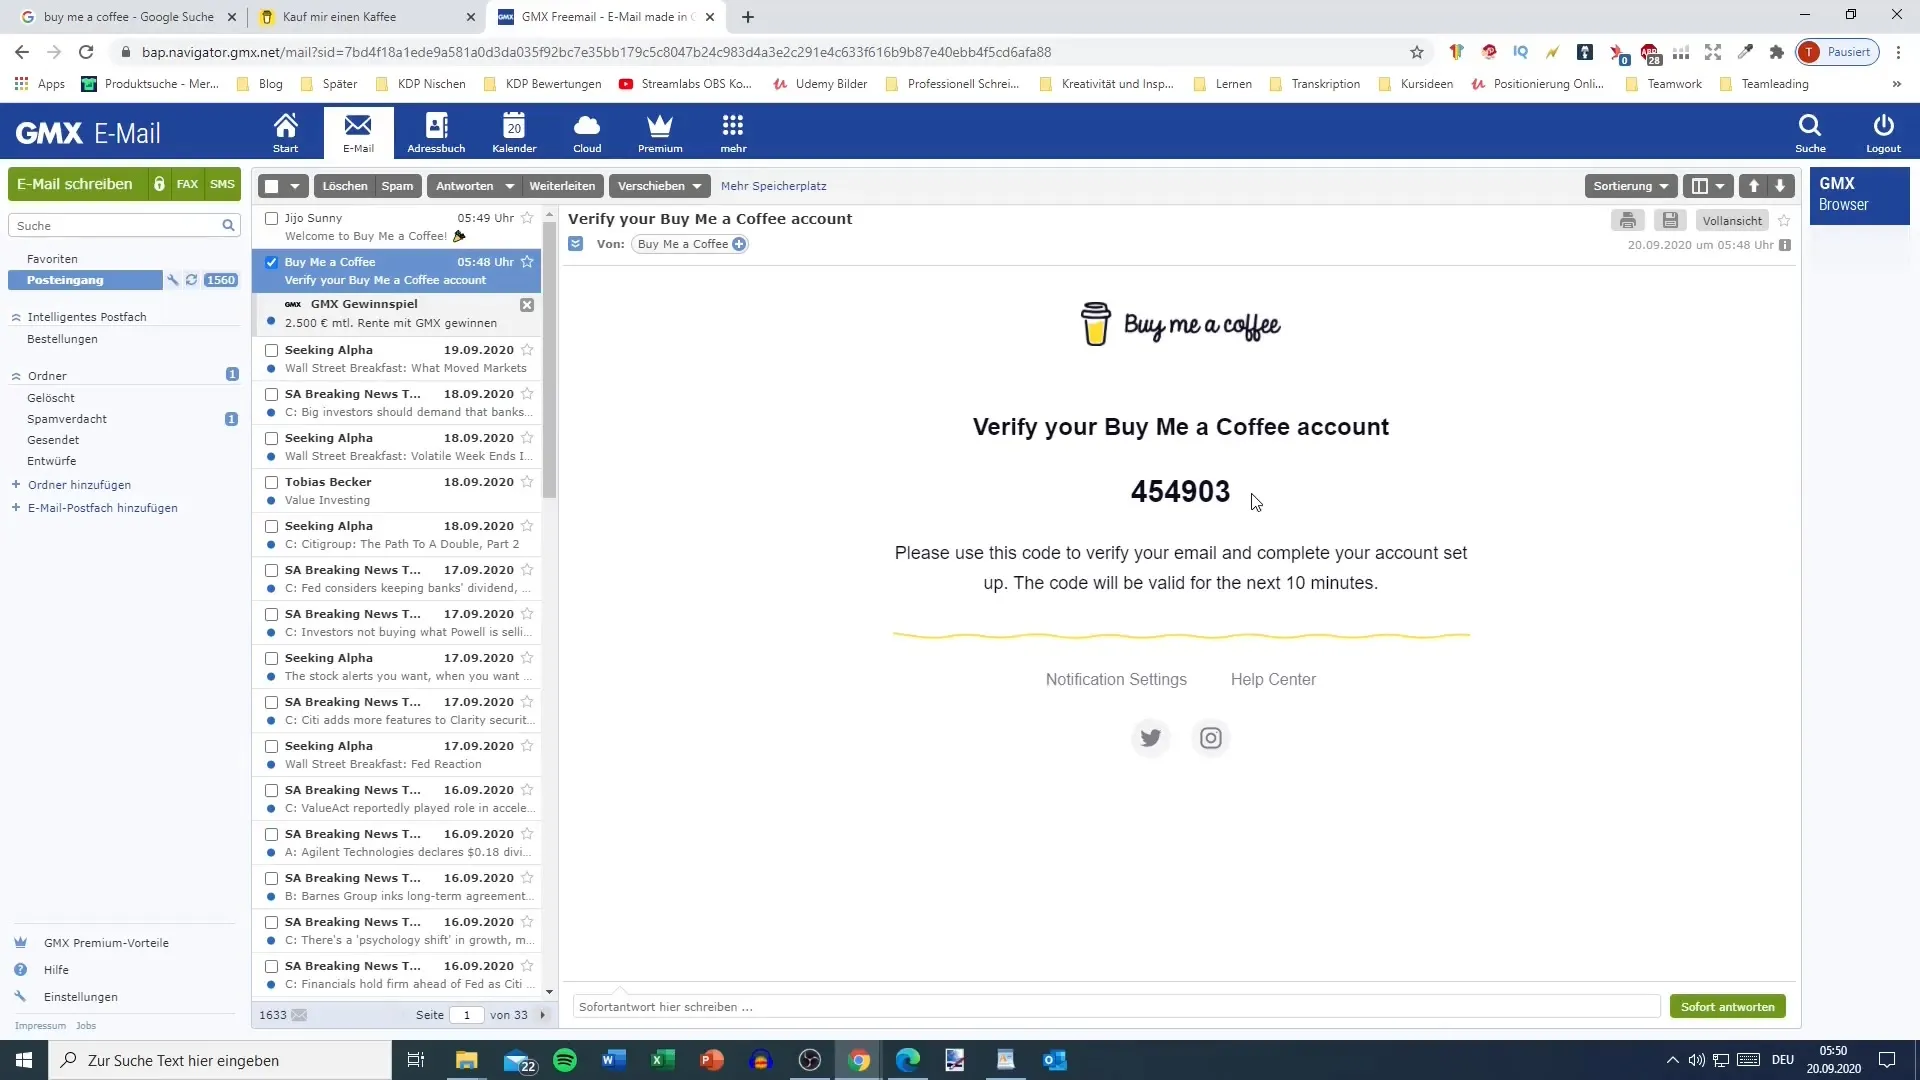
Task: Click the page number field in list footer
Action: click(466, 1015)
